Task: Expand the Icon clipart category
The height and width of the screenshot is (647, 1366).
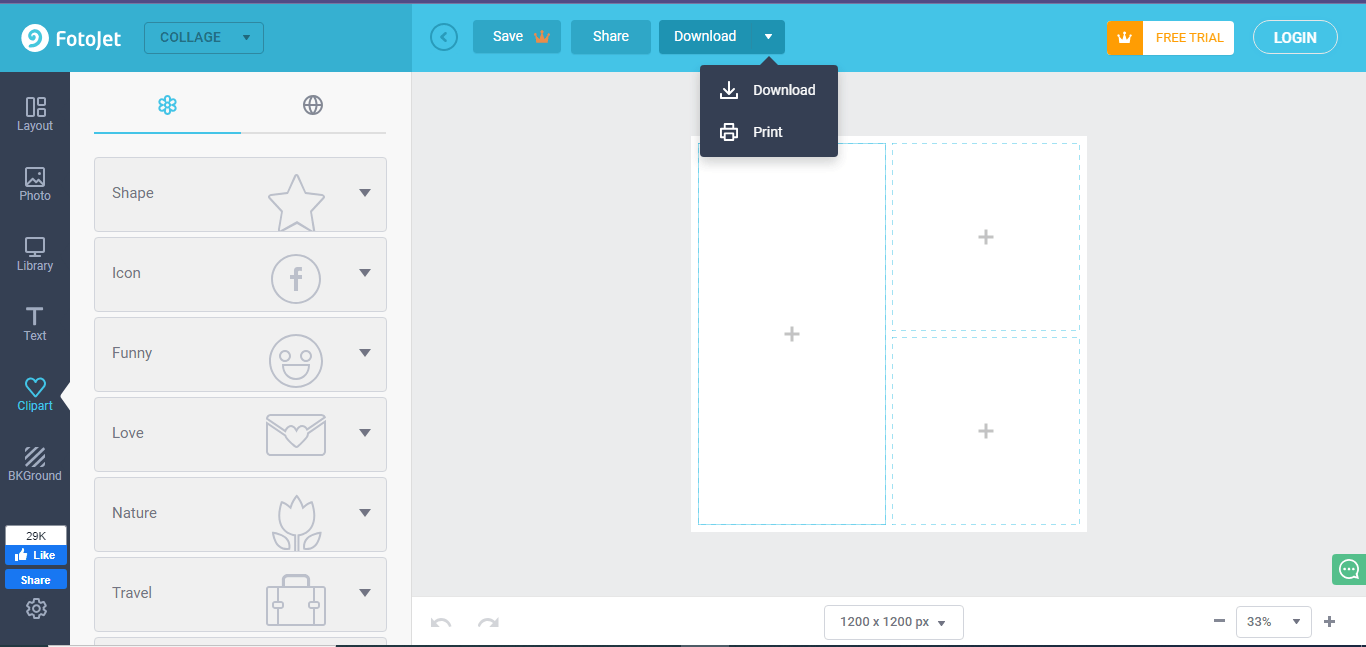Action: pos(240,274)
